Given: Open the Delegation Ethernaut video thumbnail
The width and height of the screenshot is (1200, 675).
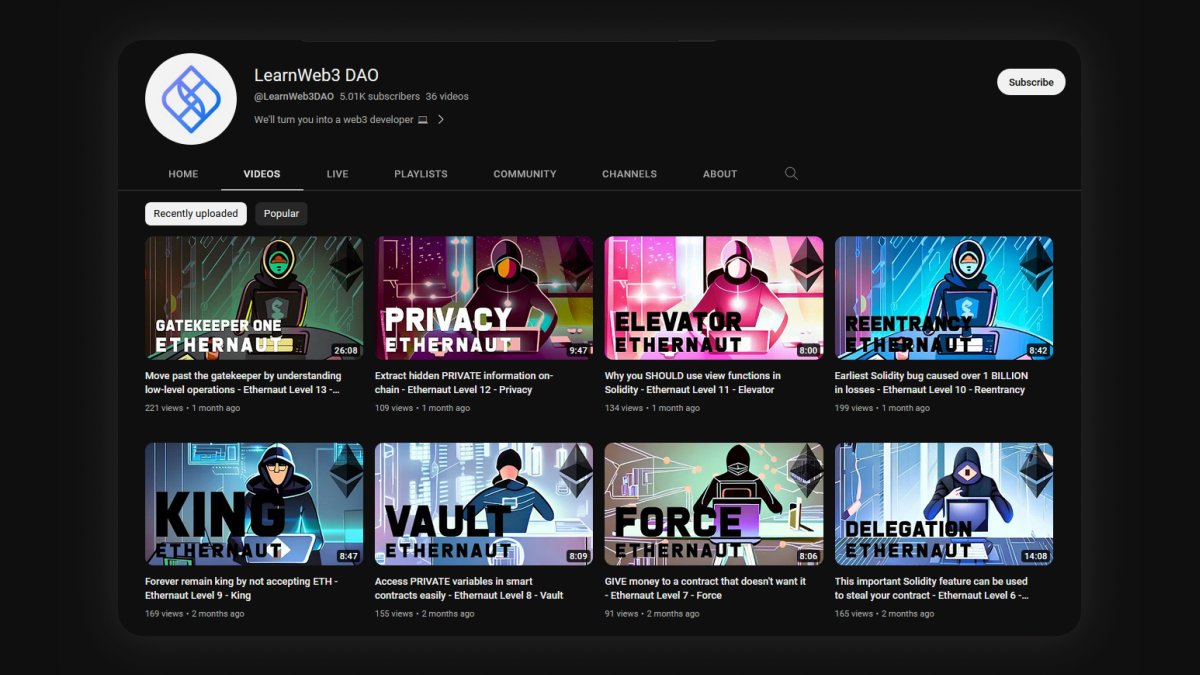Looking at the screenshot, I should coord(944,504).
